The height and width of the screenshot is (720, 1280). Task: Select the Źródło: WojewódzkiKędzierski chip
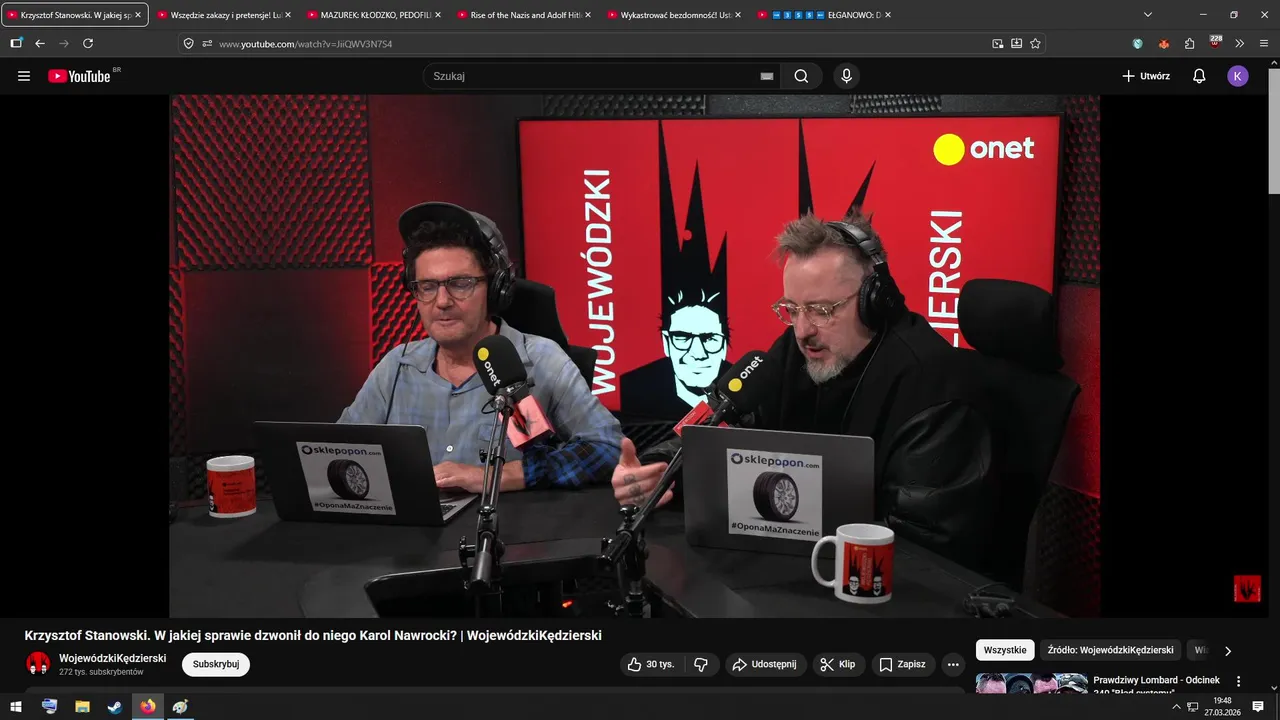coord(1110,650)
